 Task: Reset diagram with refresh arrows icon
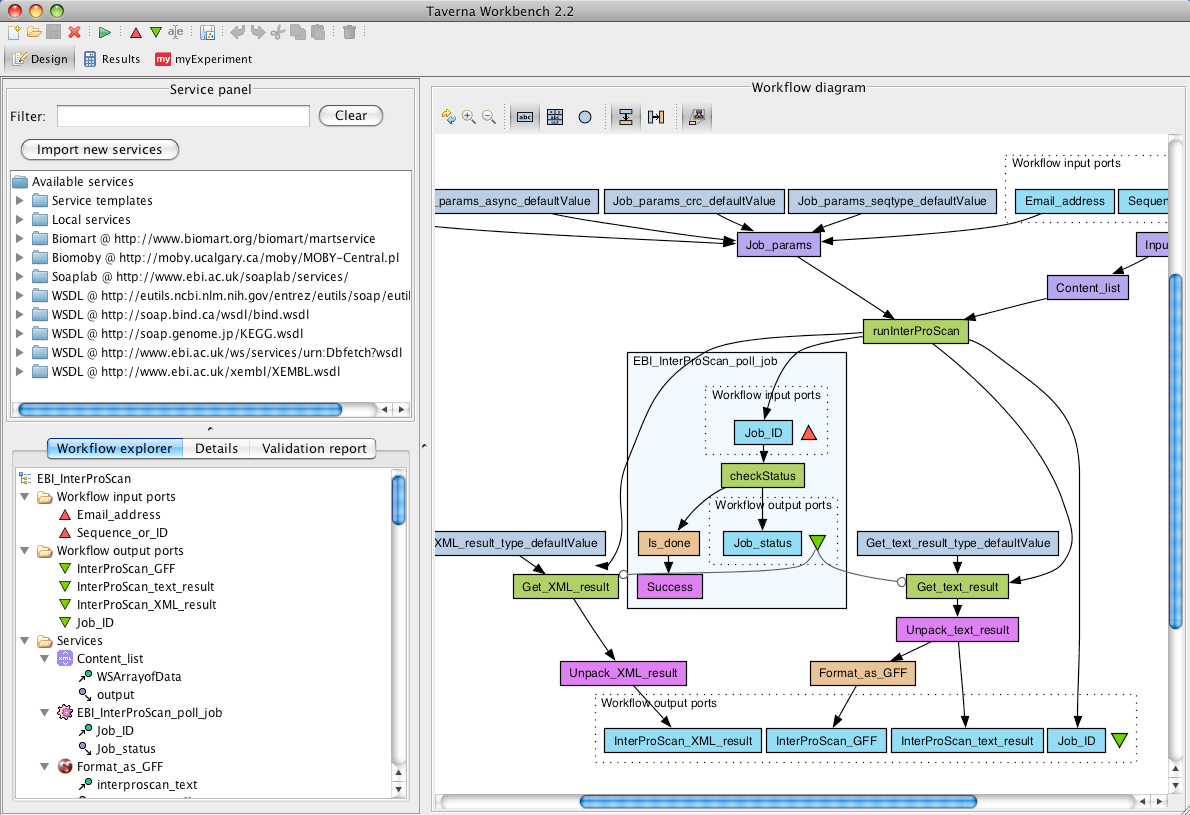(x=448, y=117)
